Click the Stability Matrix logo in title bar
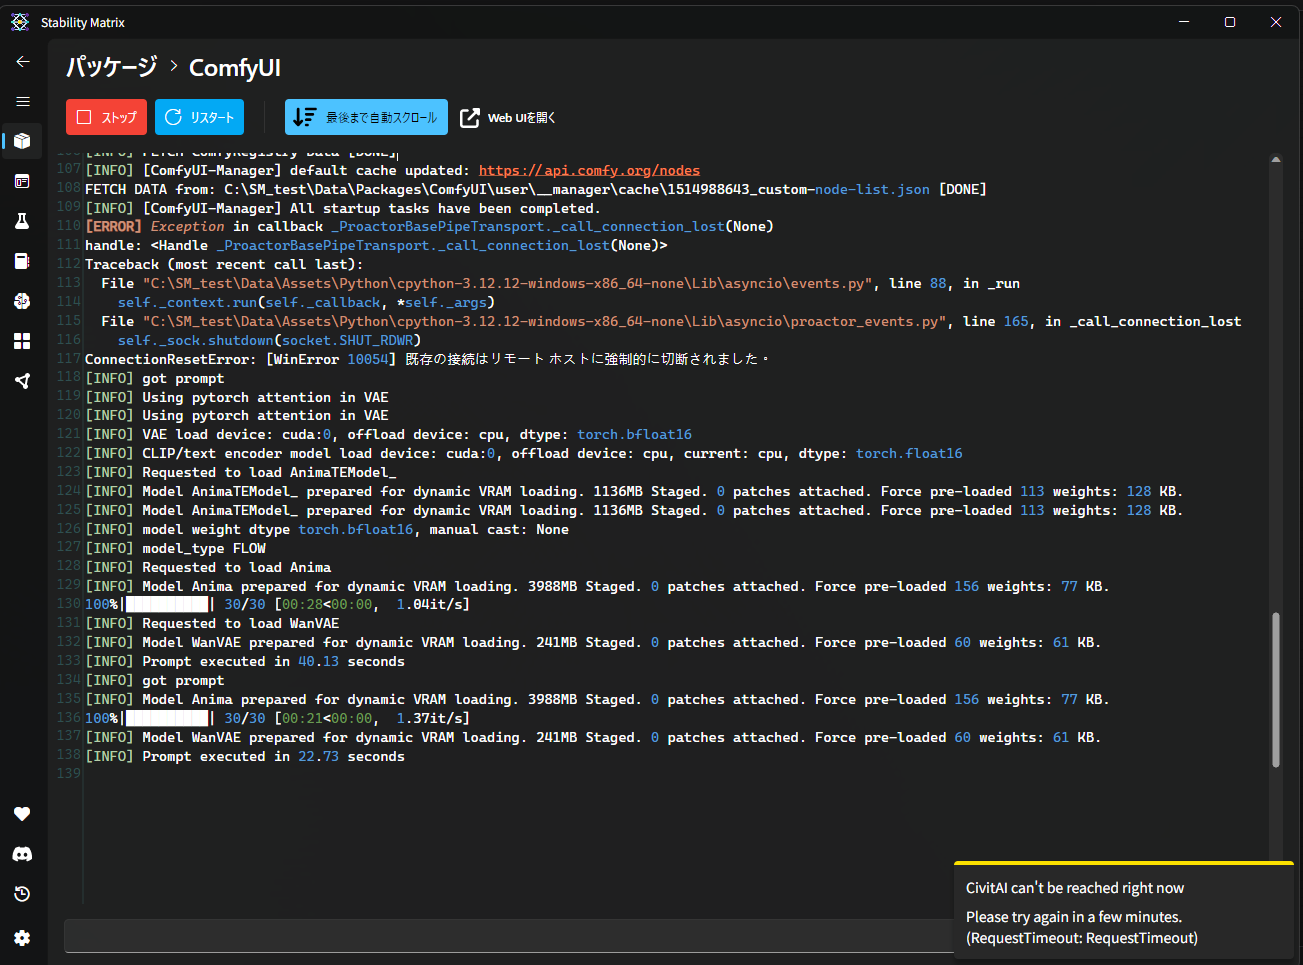The width and height of the screenshot is (1303, 965). click(x=20, y=22)
